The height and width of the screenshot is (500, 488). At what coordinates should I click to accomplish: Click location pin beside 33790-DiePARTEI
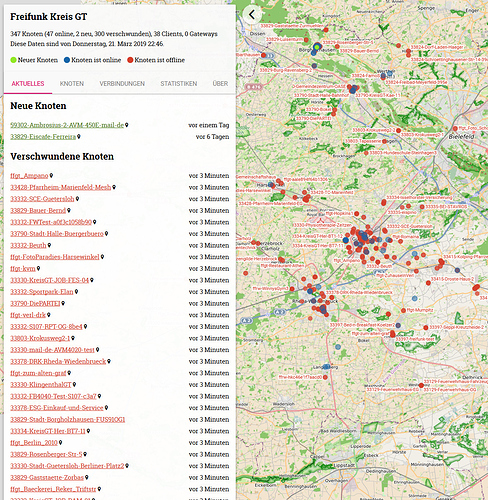click(63, 303)
